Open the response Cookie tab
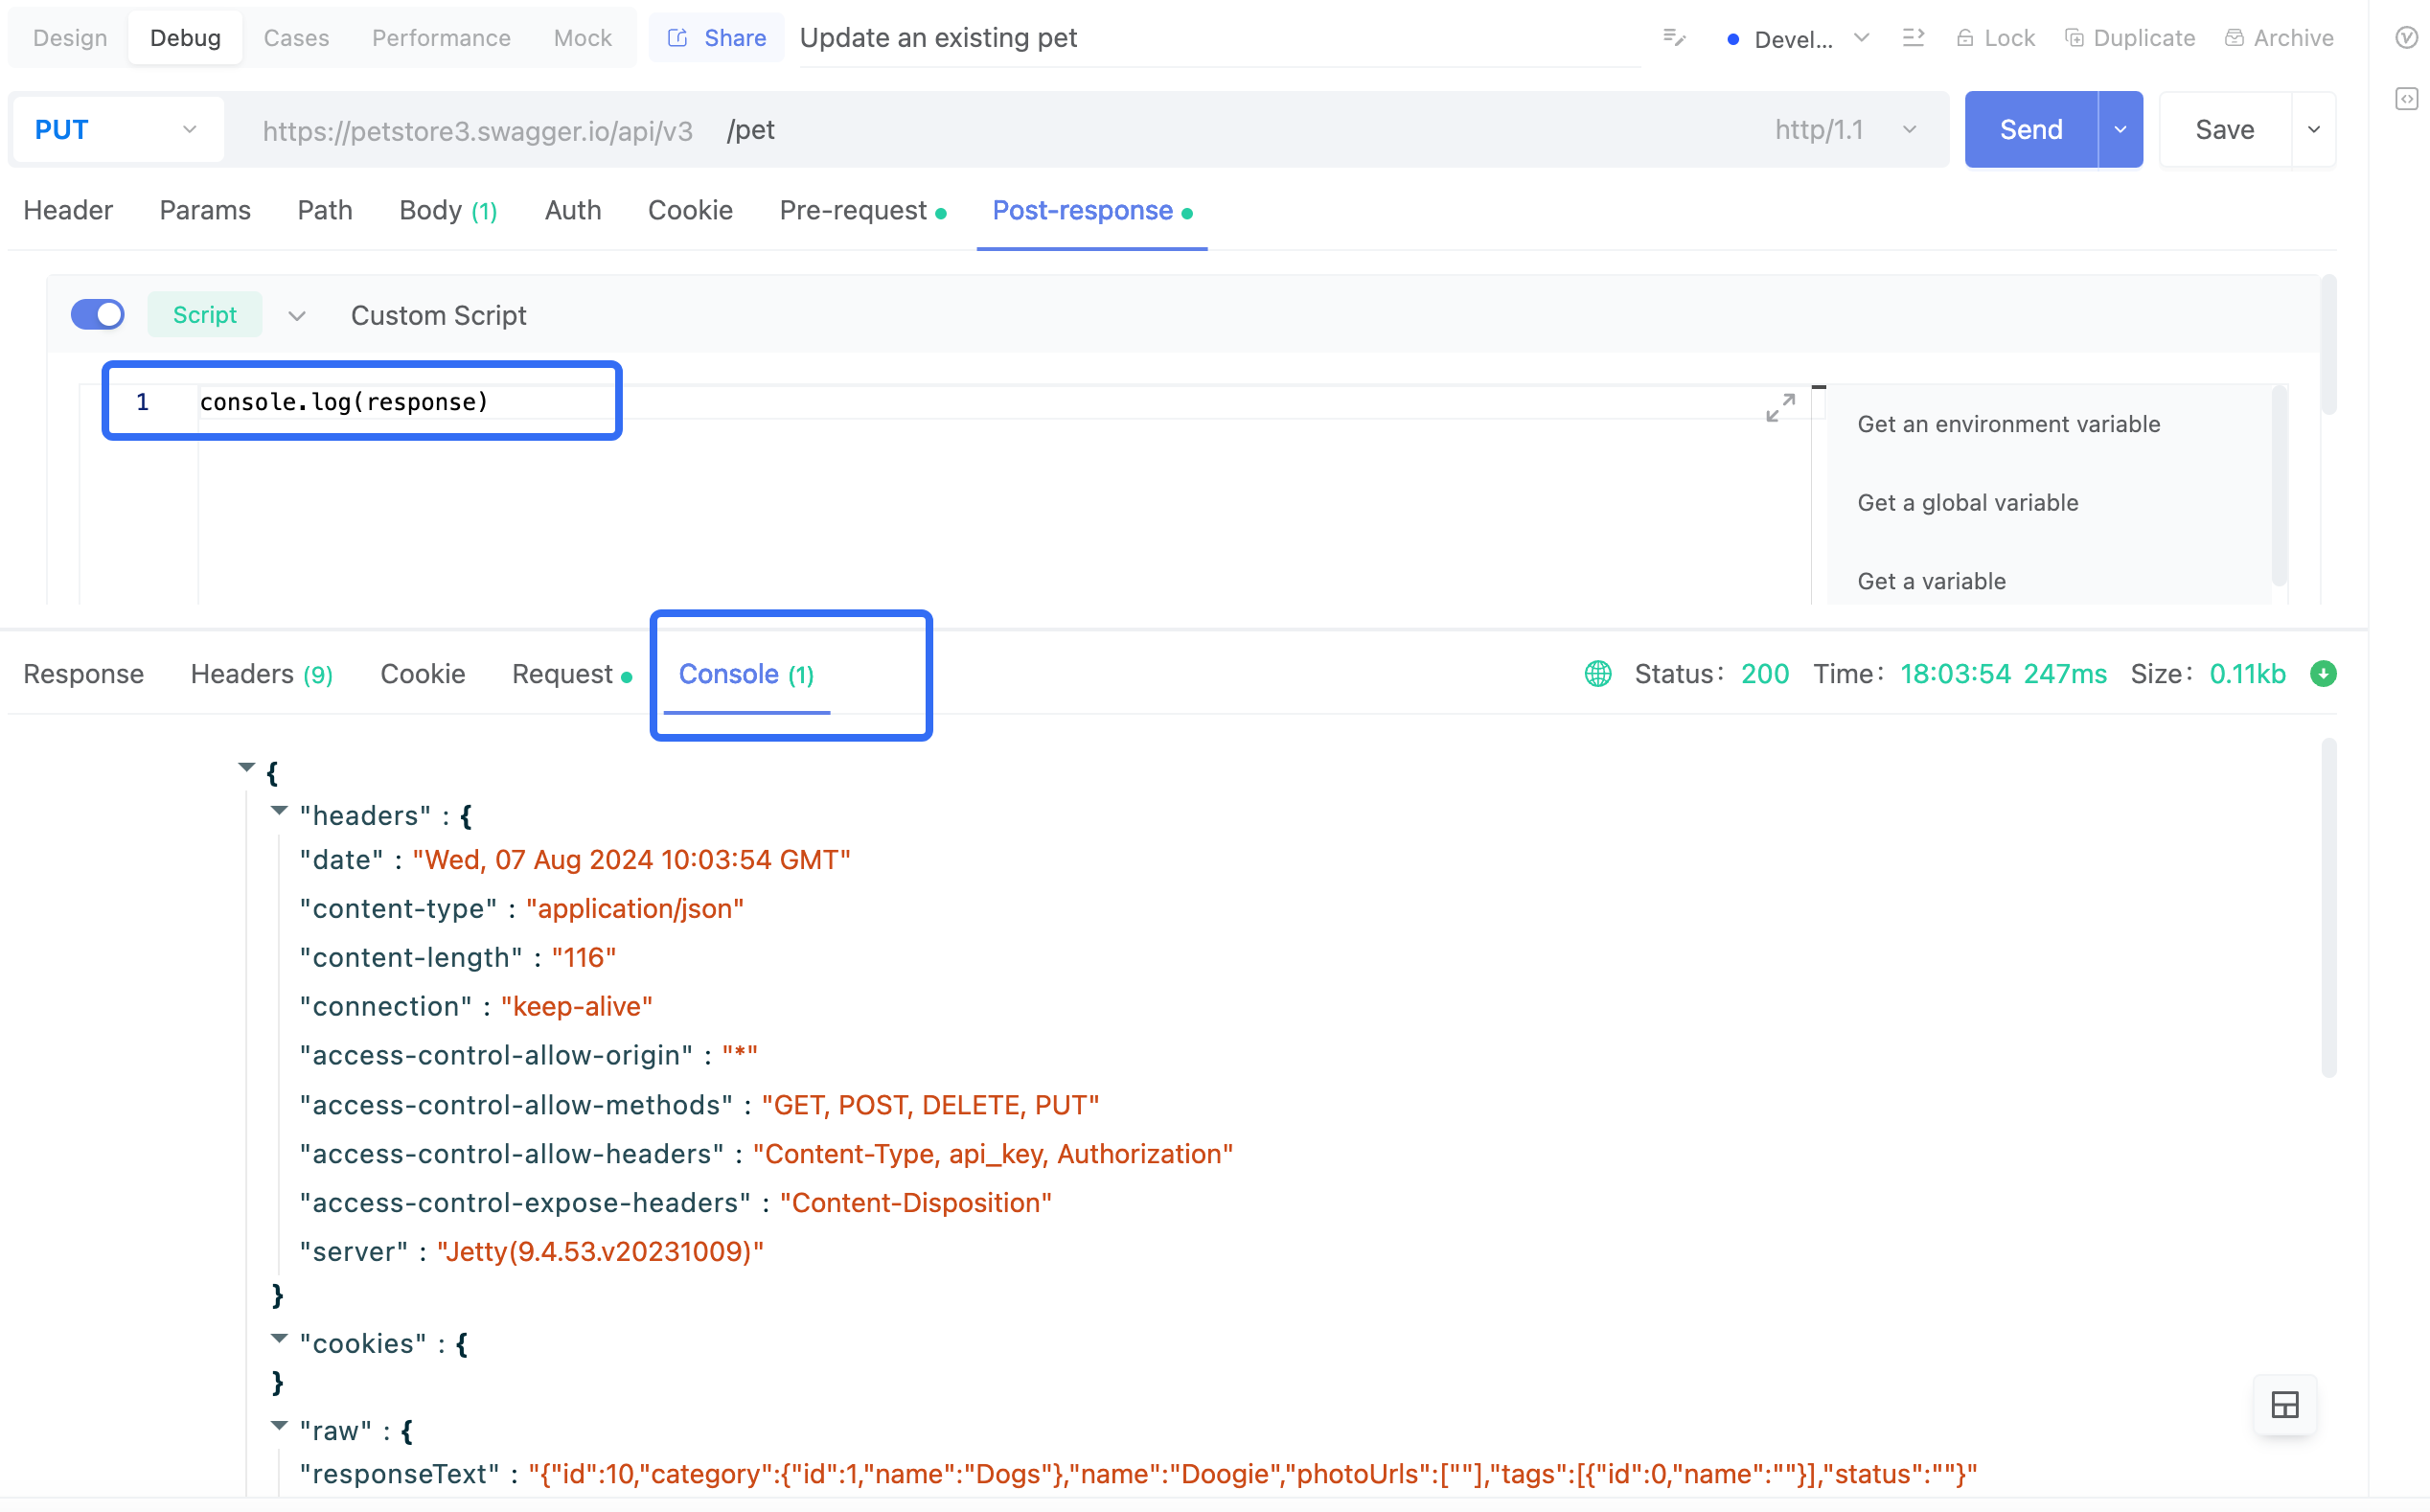 [423, 674]
